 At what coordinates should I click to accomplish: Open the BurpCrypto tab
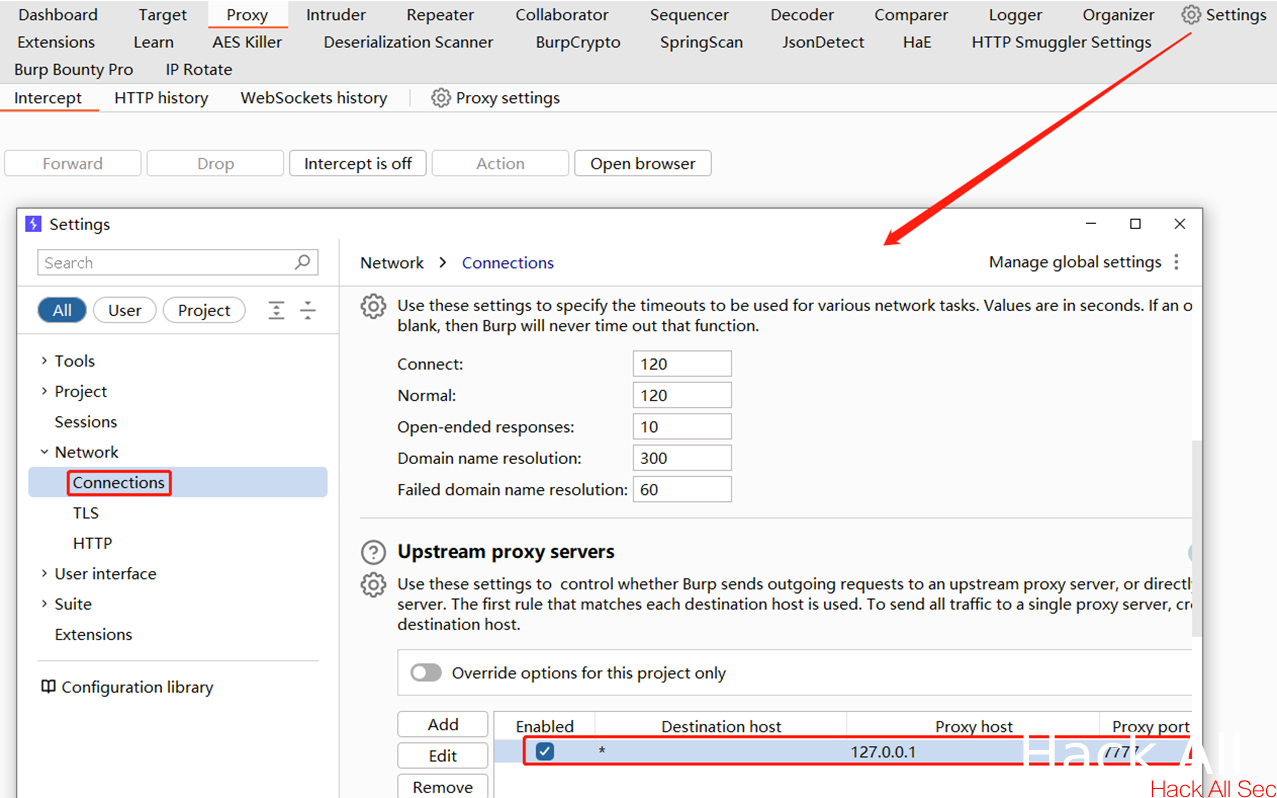coord(578,42)
